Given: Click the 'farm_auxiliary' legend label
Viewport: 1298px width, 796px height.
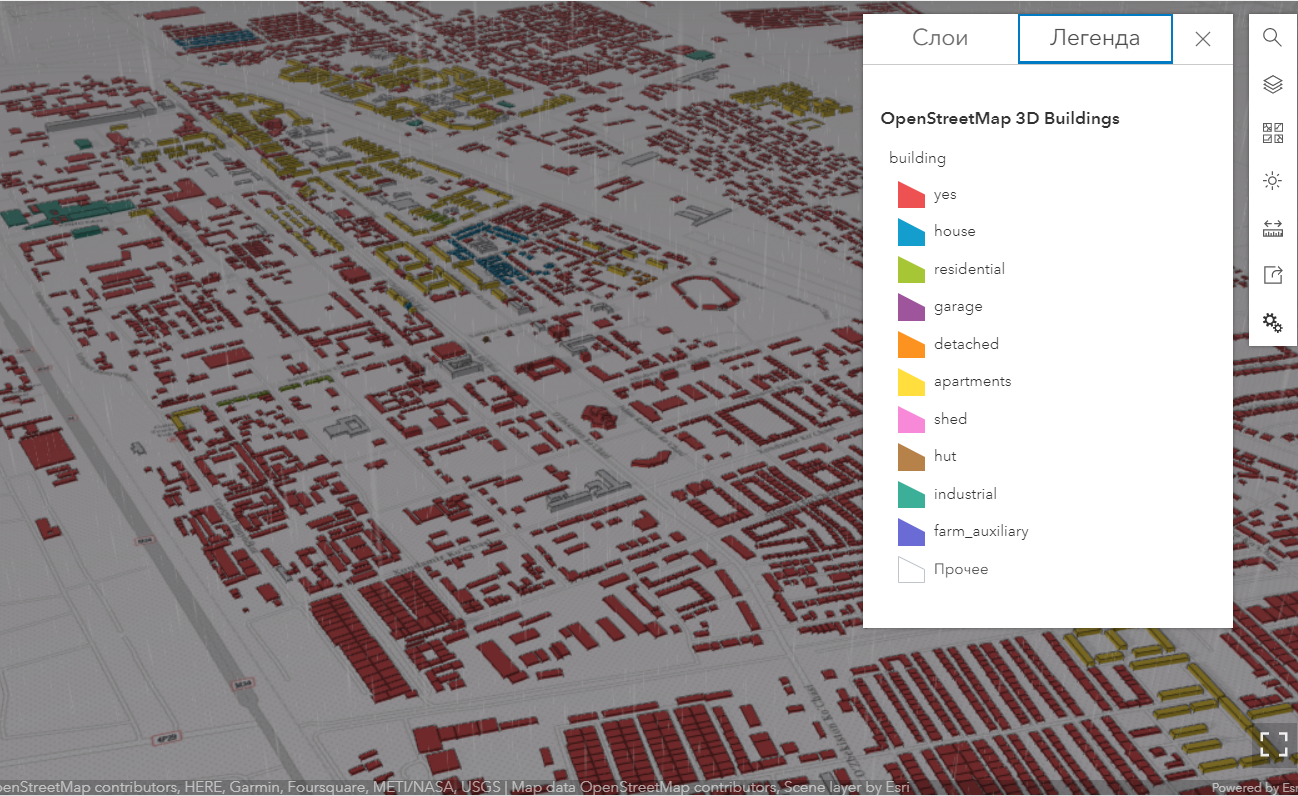Looking at the screenshot, I should (981, 532).
